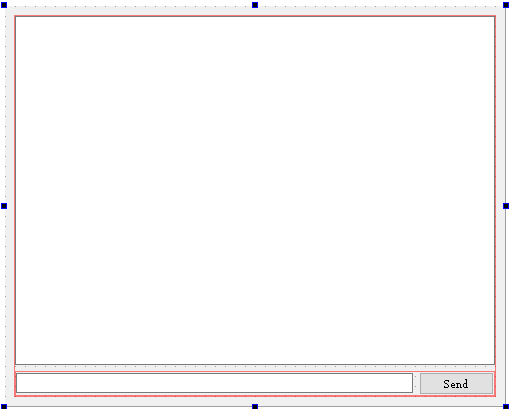
Task: Click the word Send on the button
Action: (x=456, y=384)
